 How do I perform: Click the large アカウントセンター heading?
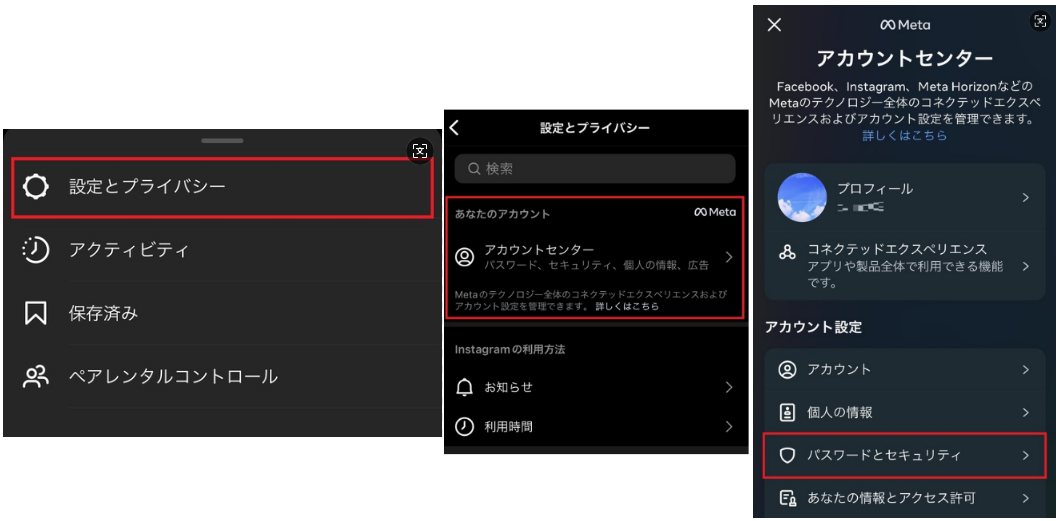905,59
